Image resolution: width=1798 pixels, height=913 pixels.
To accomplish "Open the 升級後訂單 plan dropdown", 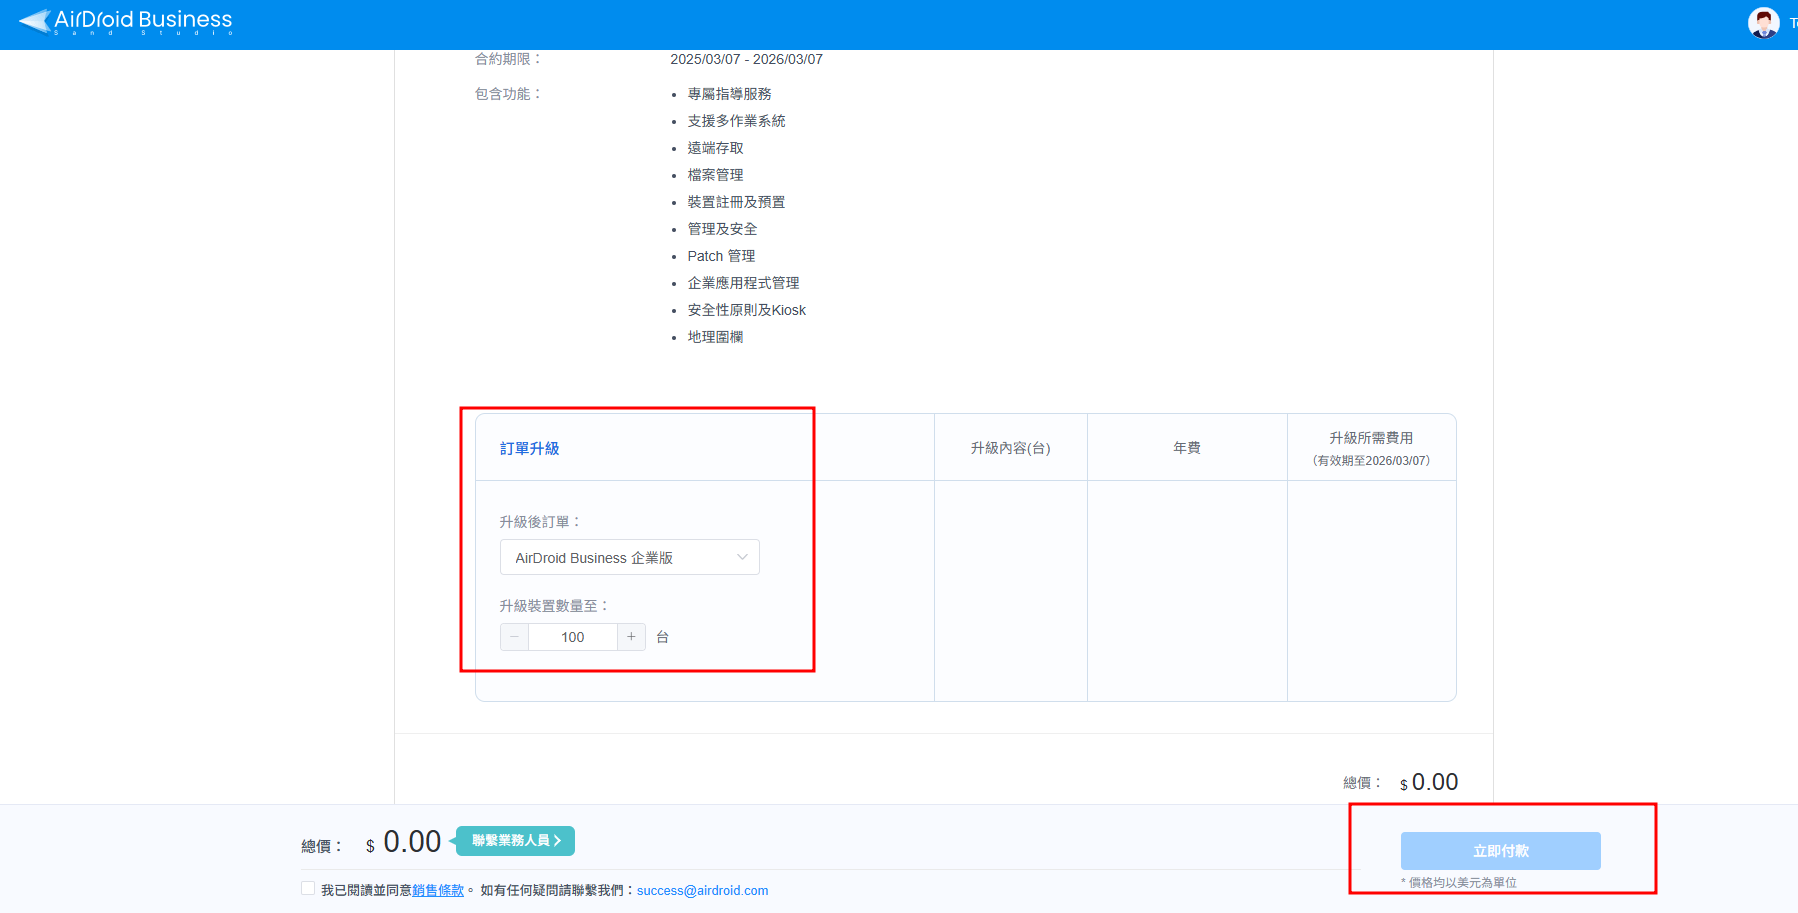I will click(x=630, y=557).
